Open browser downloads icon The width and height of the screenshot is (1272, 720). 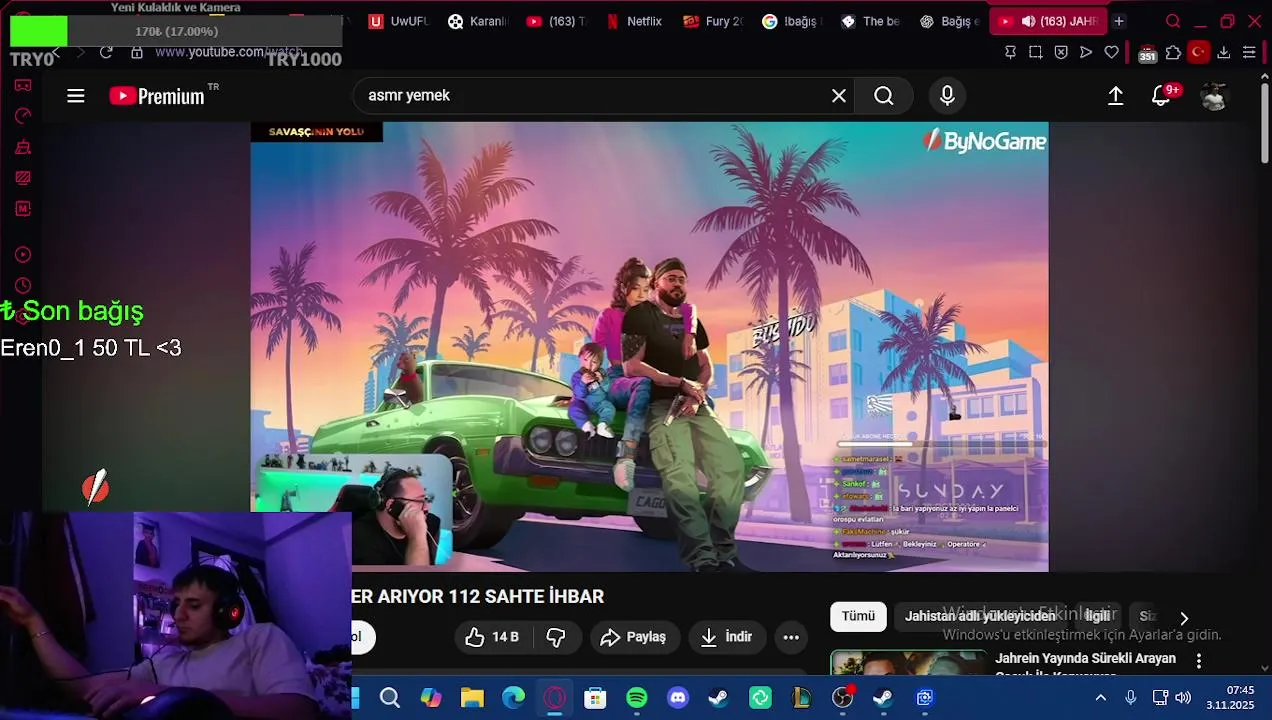(x=1223, y=52)
